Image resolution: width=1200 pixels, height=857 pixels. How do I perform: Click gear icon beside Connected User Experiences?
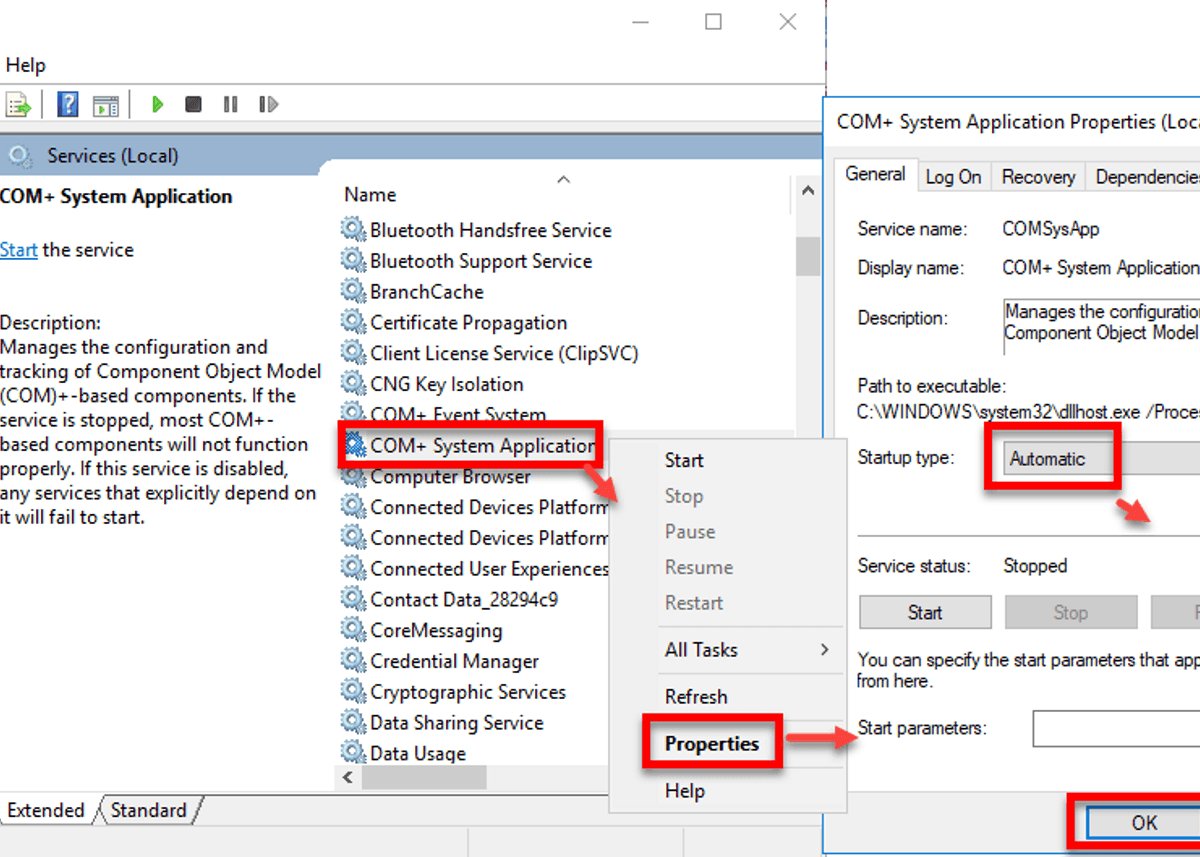click(x=354, y=569)
